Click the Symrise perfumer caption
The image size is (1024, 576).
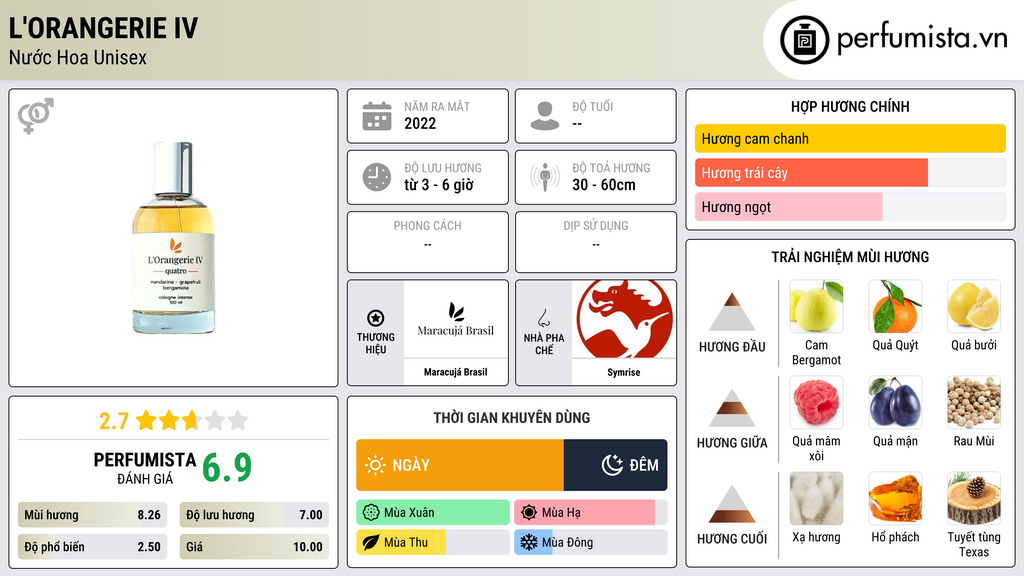[624, 372]
